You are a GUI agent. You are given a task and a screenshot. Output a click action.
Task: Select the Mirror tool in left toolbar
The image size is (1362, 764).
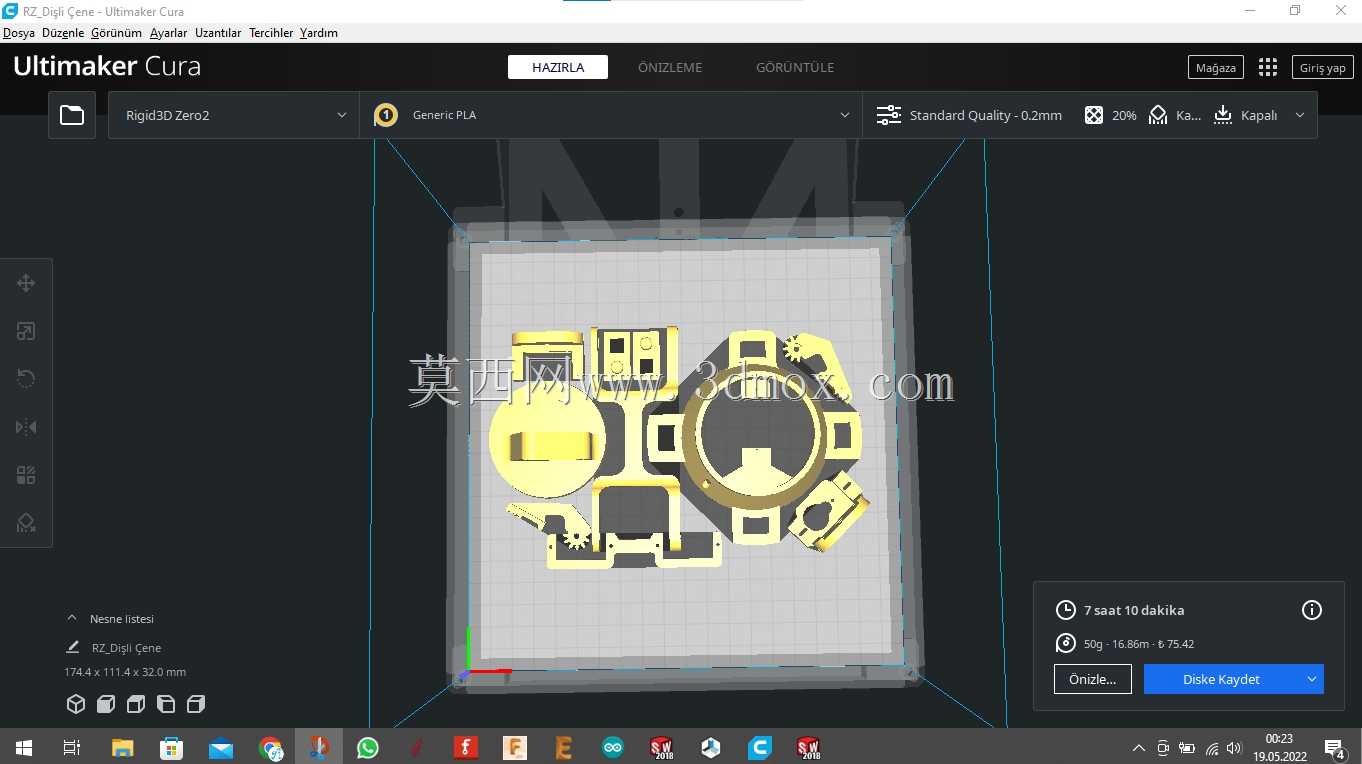26,427
